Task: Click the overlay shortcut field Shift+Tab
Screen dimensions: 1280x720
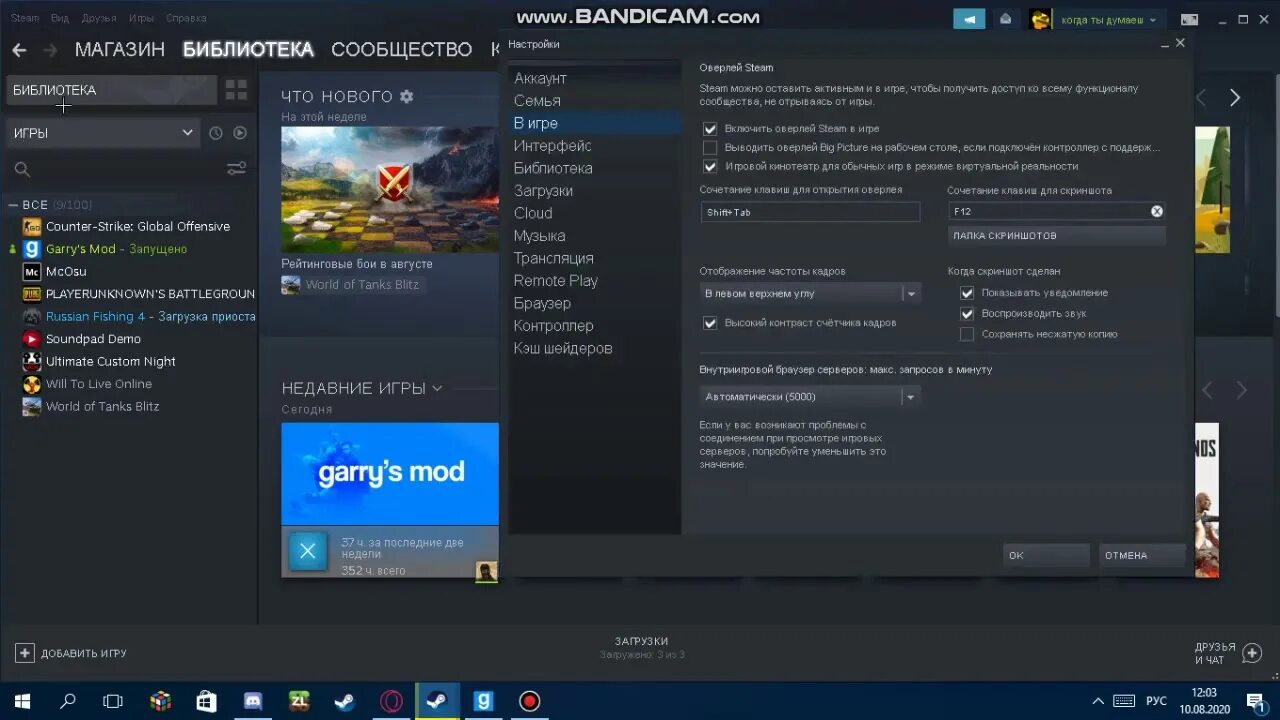Action: click(x=810, y=212)
